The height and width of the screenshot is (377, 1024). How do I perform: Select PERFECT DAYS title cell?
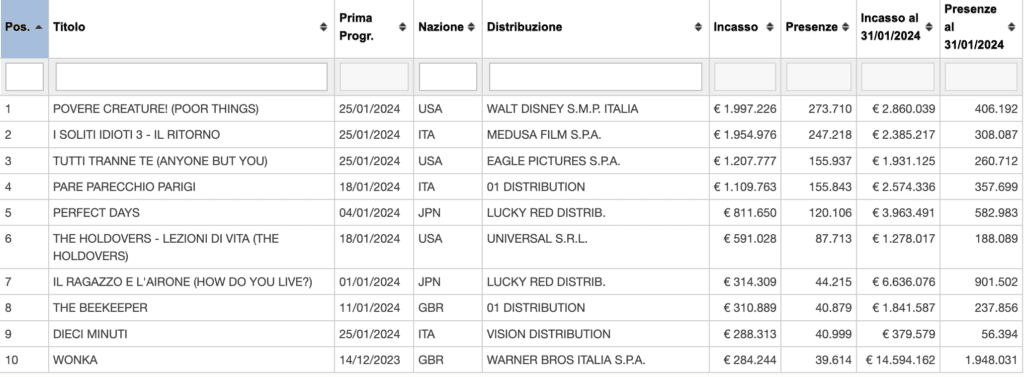click(96, 213)
